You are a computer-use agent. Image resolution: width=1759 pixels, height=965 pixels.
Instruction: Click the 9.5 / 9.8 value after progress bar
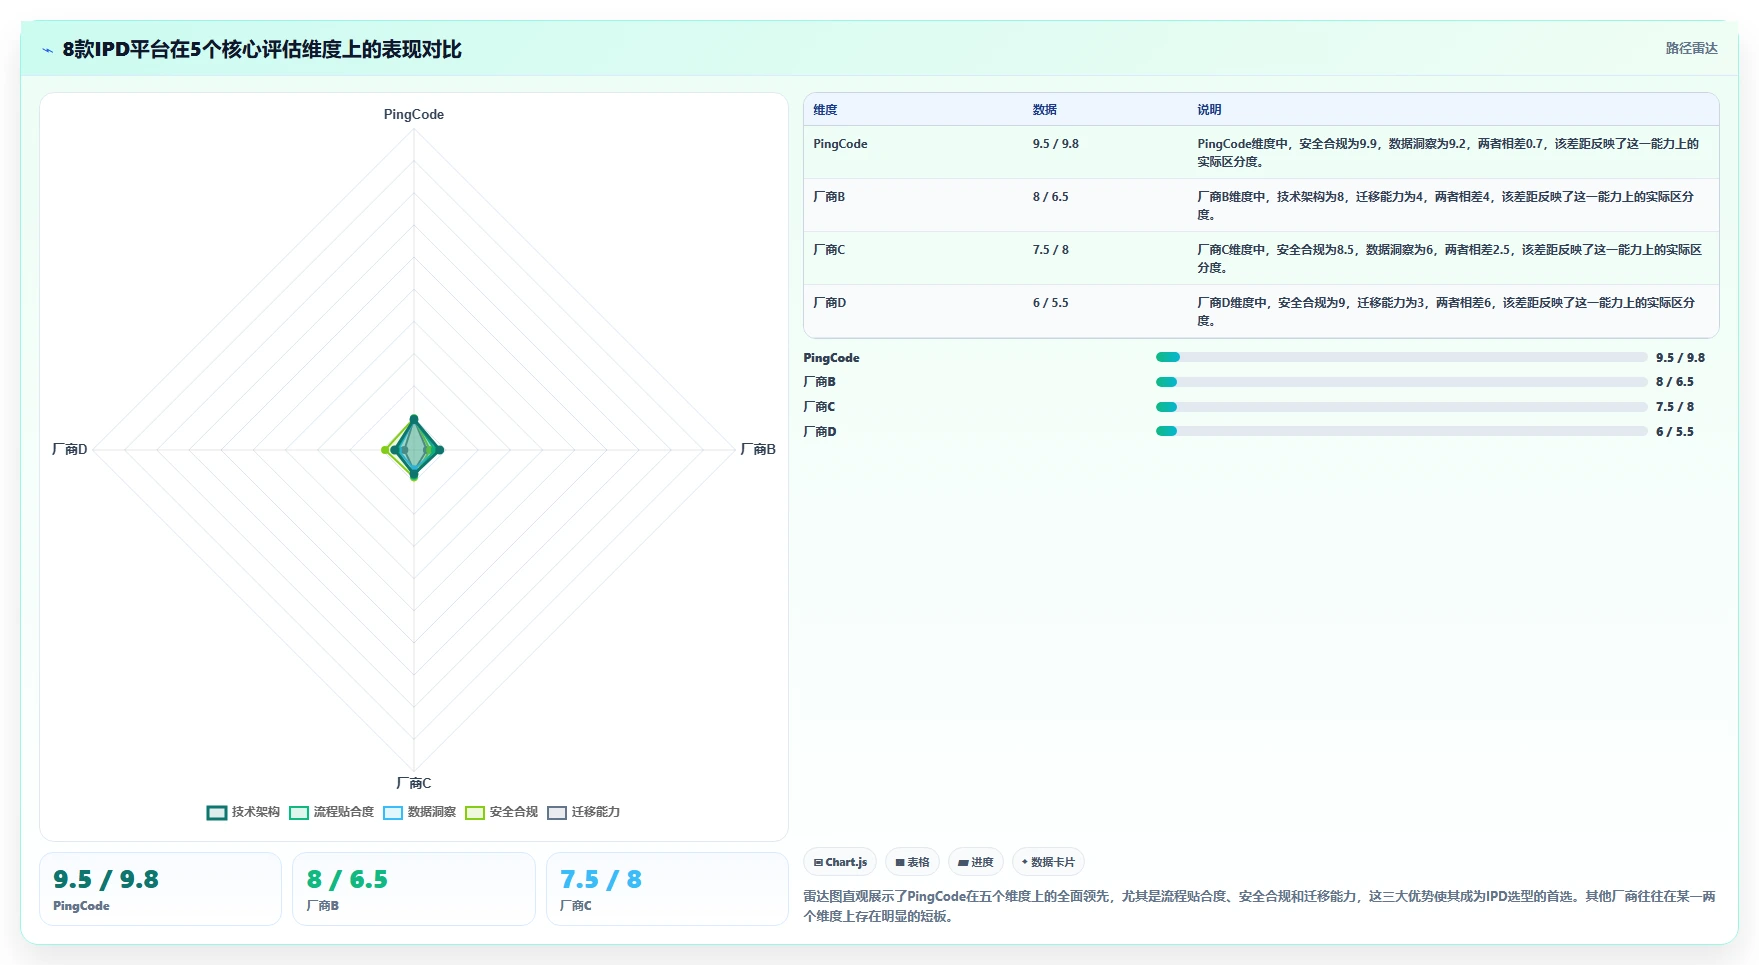click(1680, 358)
